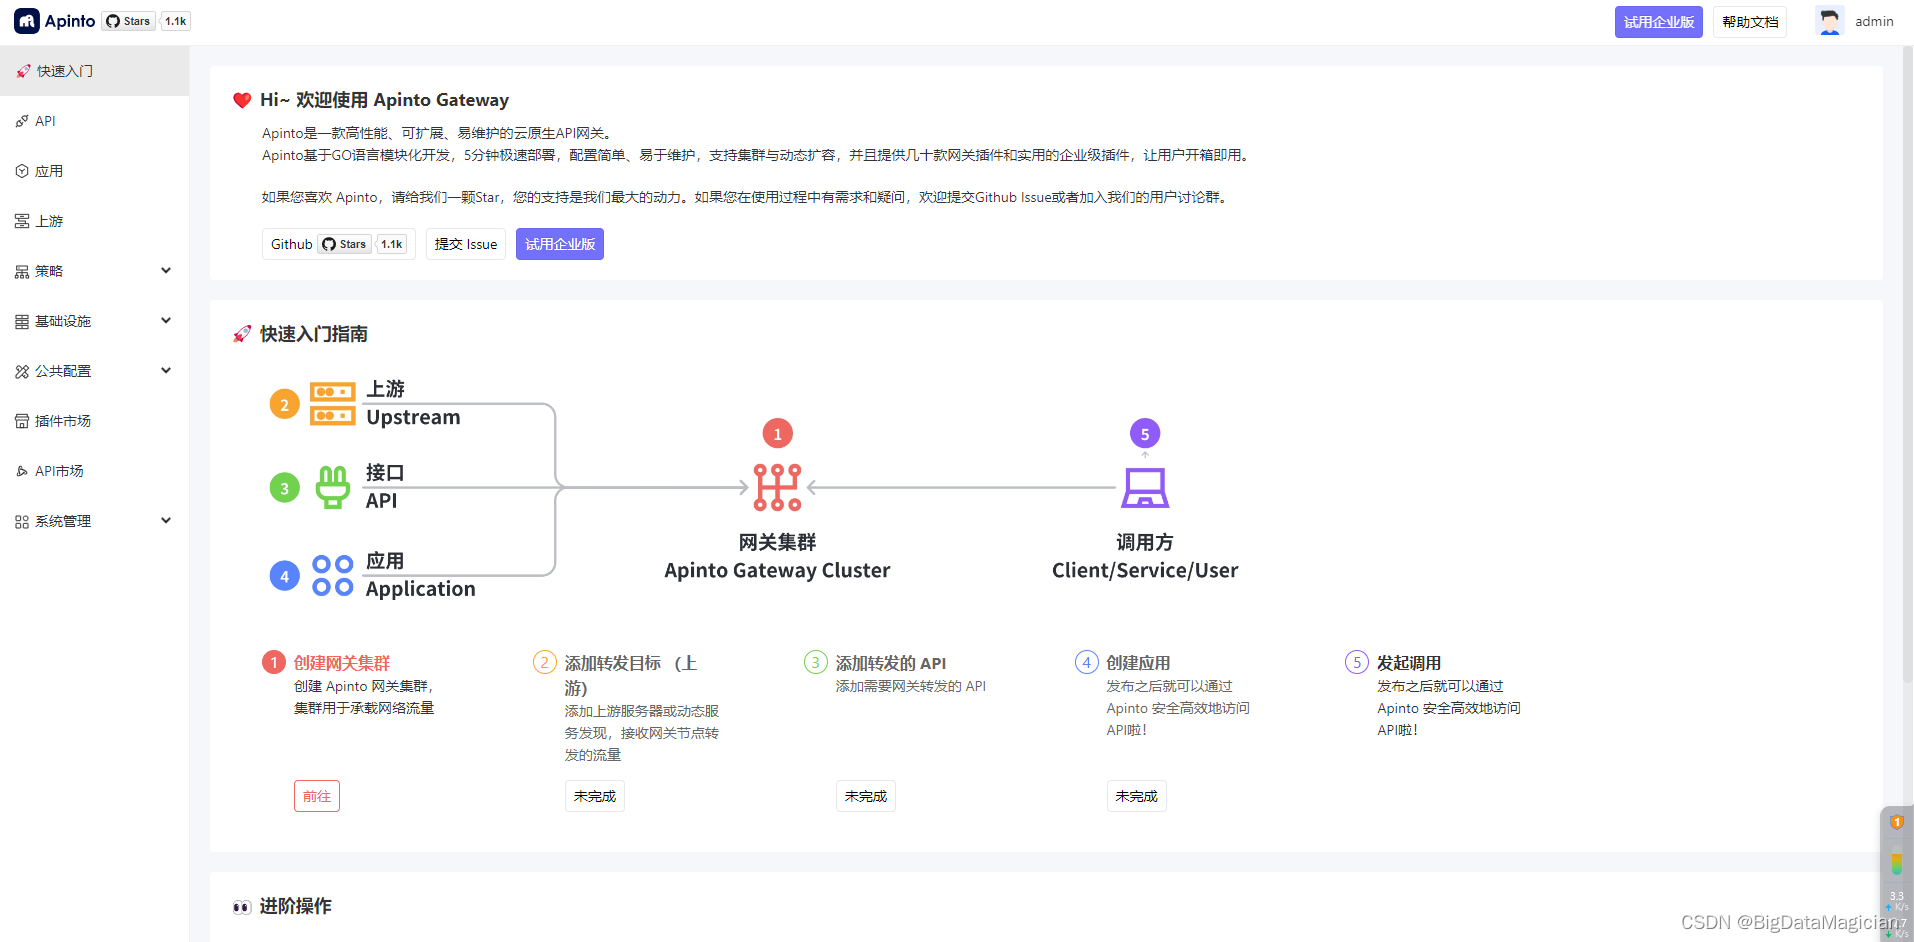Click the vertical page scrollbar

[1910, 365]
